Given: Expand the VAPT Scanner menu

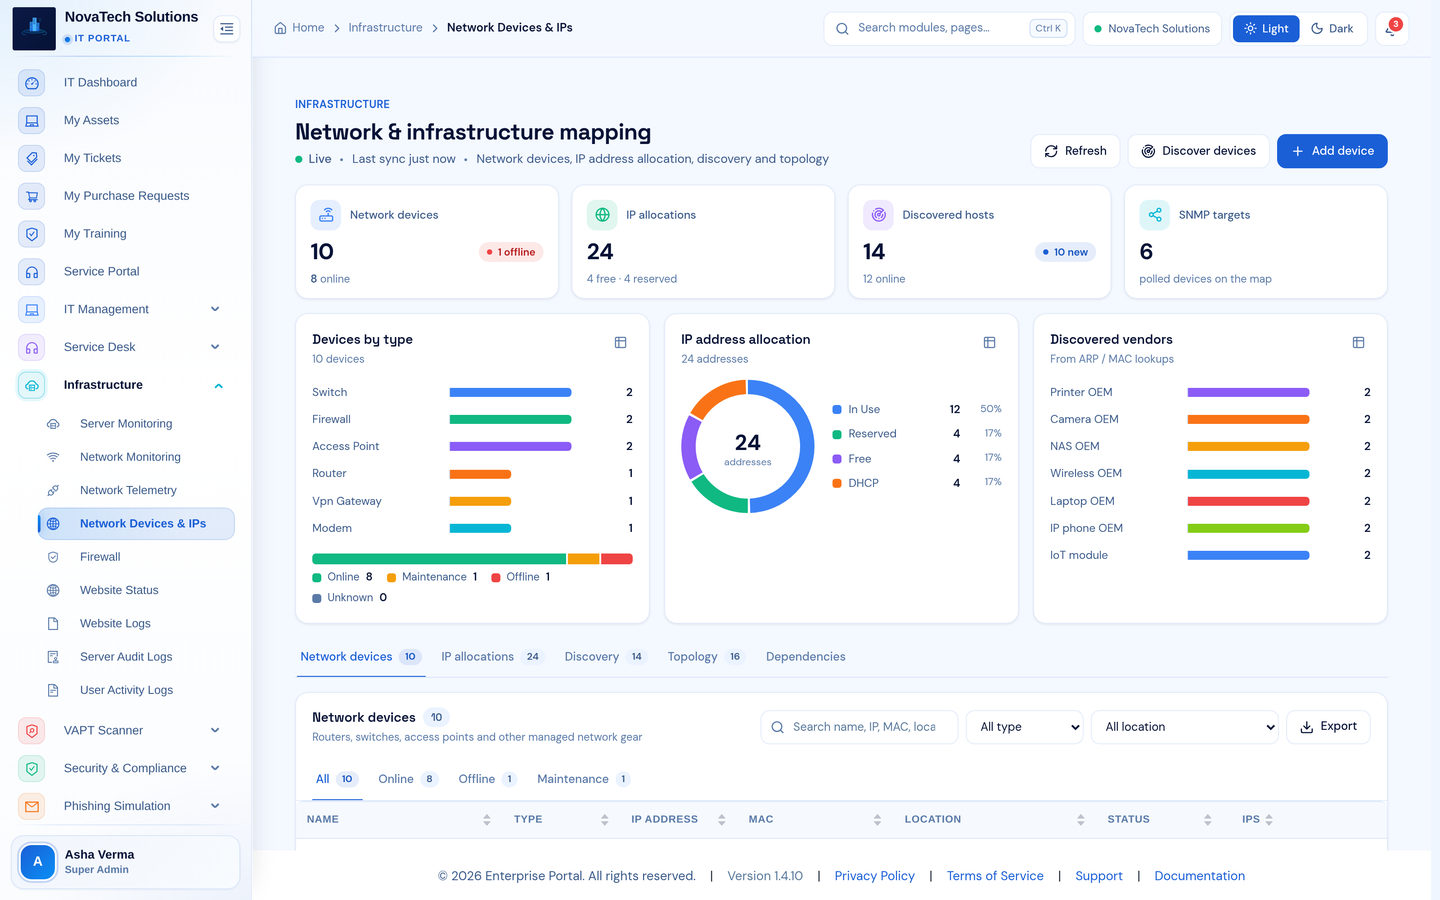Looking at the screenshot, I should (215, 731).
